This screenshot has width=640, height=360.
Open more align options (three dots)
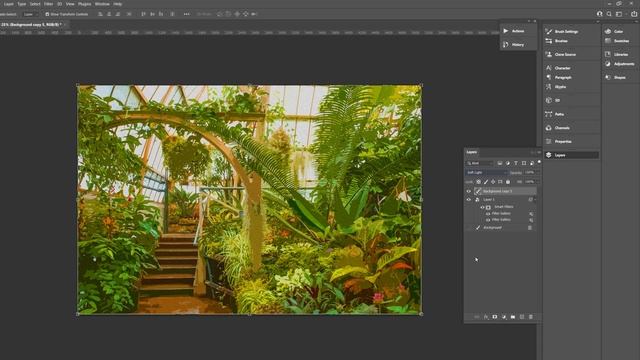point(187,14)
